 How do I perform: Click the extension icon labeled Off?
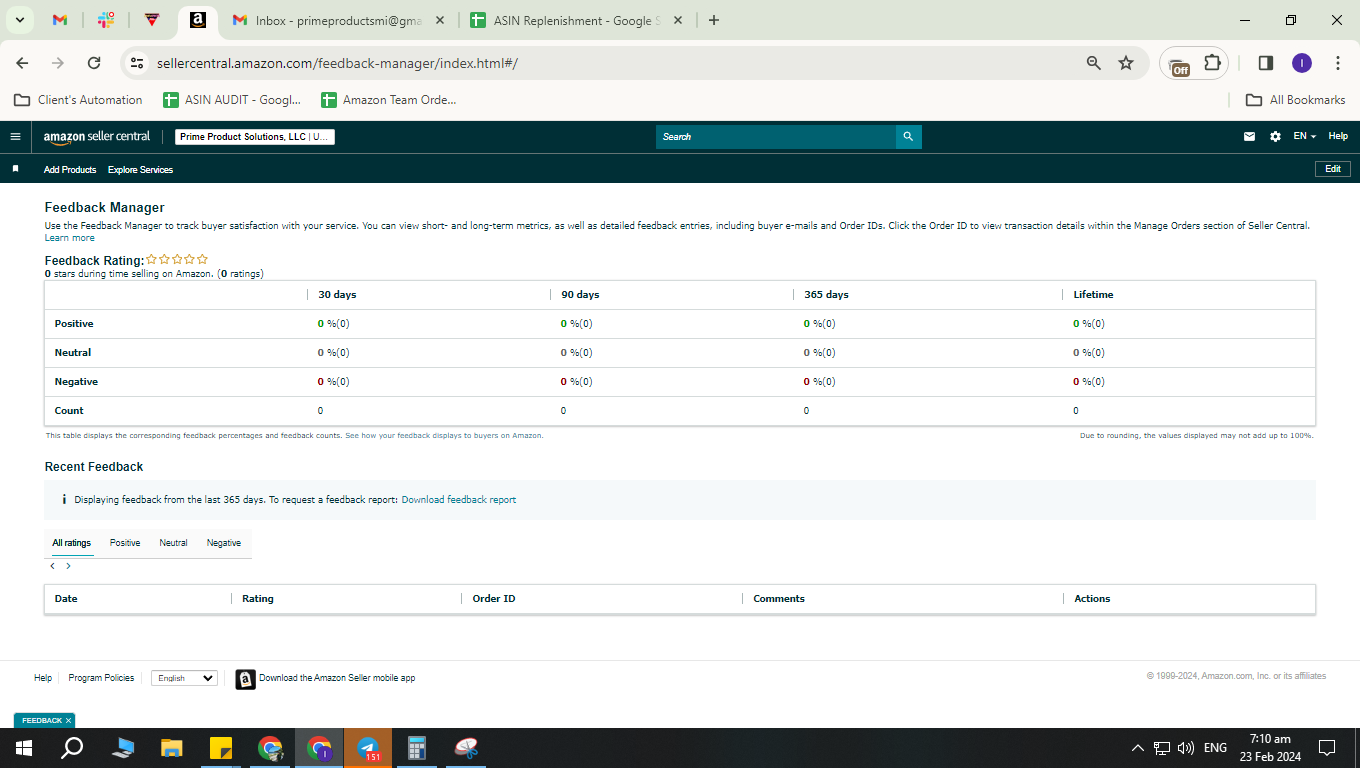(1180, 65)
